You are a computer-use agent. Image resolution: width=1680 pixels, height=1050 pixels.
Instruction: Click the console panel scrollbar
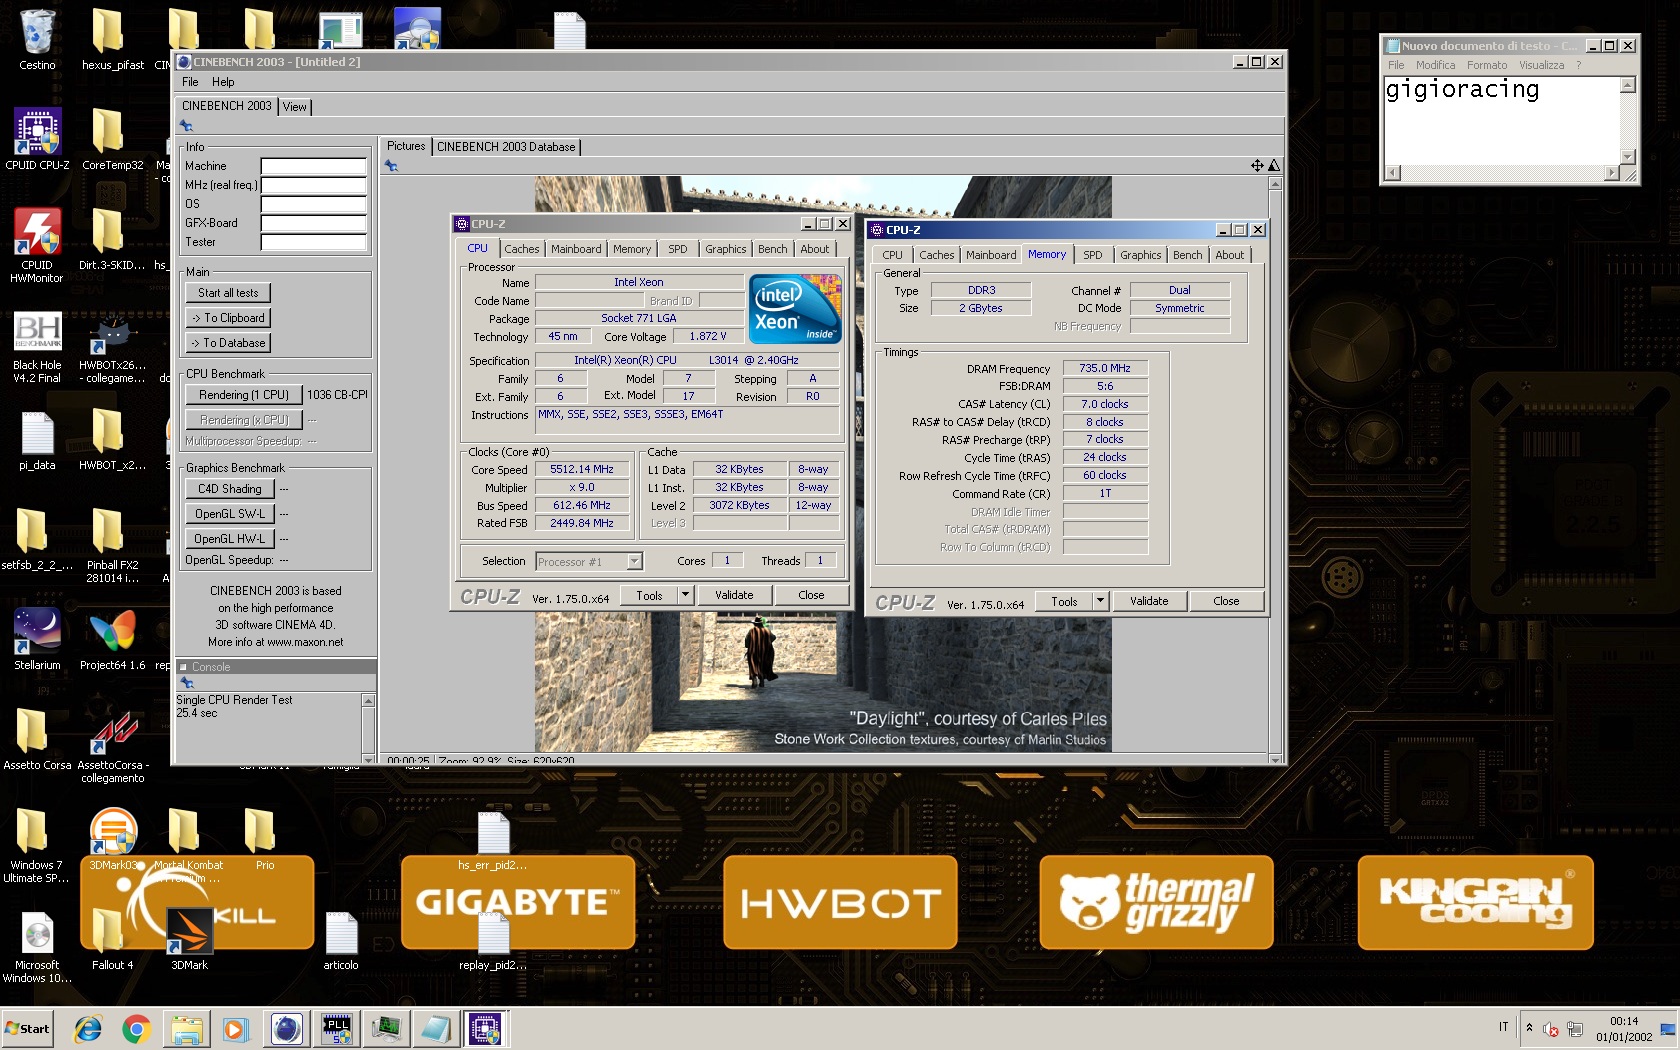coord(368,729)
